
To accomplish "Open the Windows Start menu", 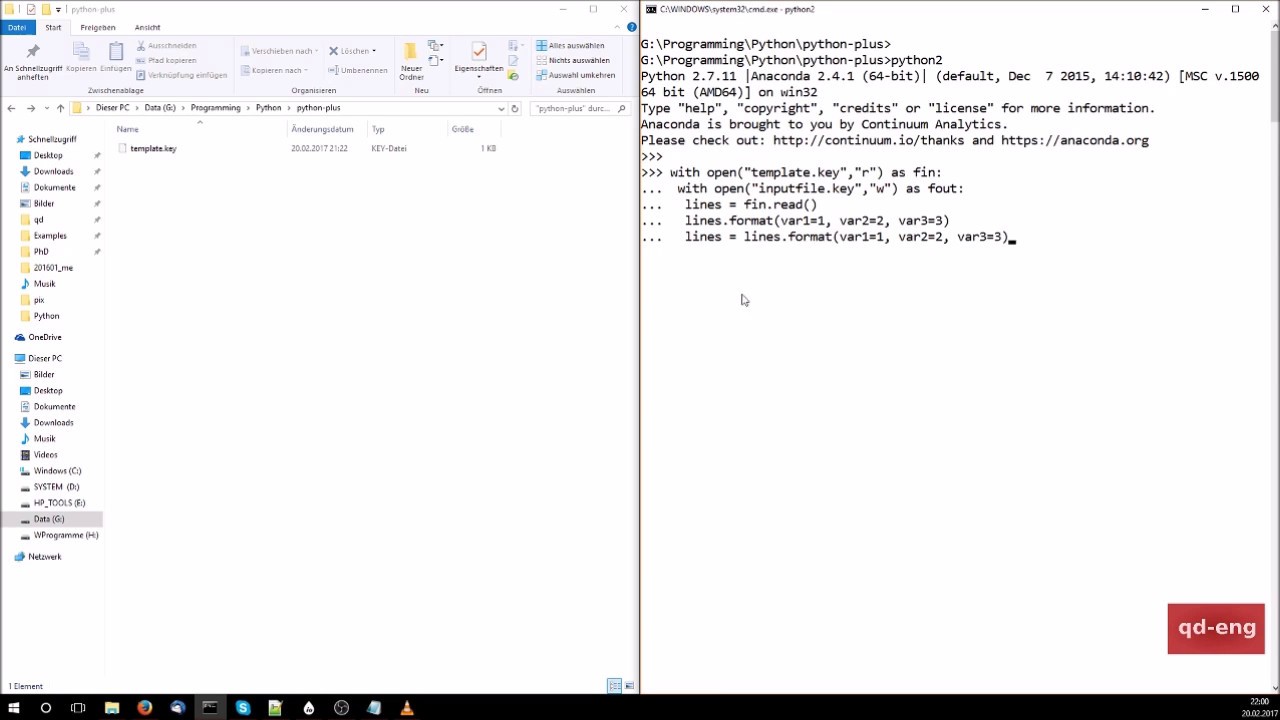I will (14, 708).
